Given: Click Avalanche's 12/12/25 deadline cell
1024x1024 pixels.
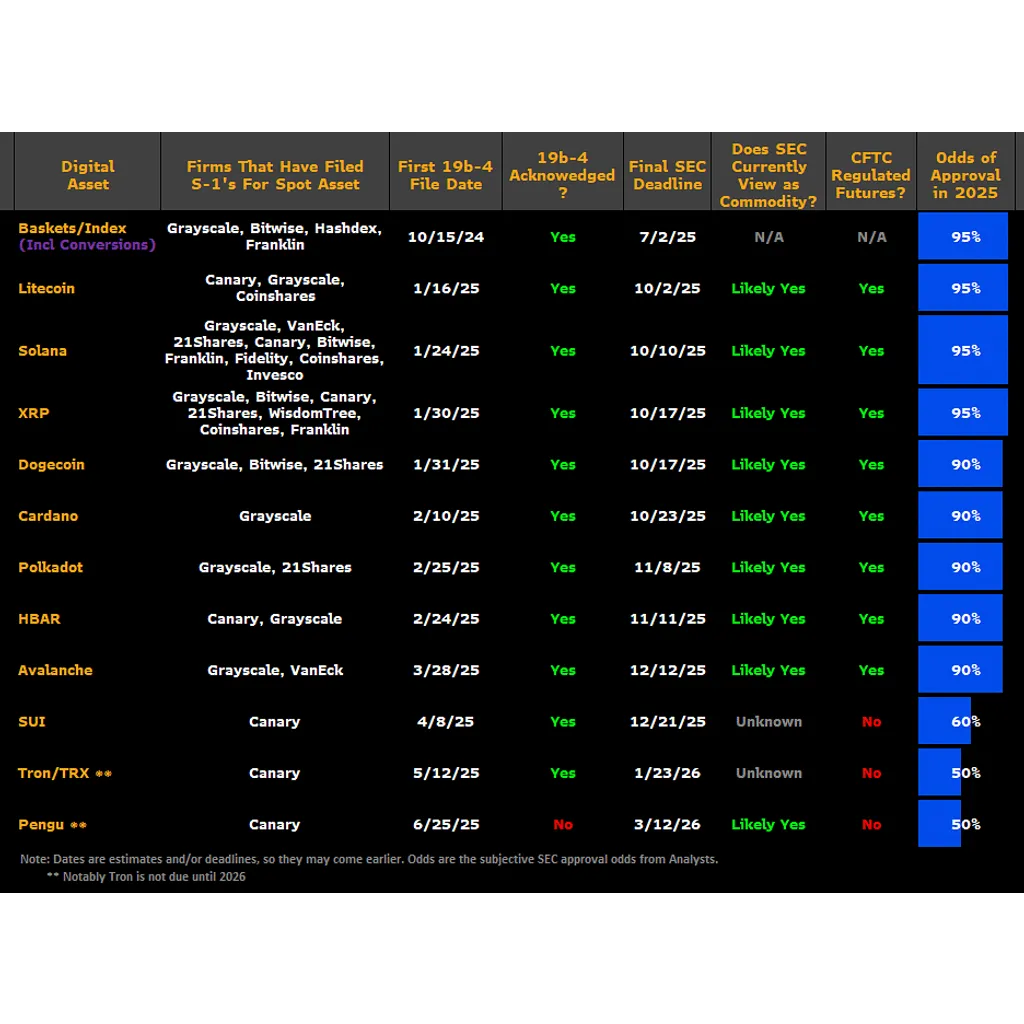Looking at the screenshot, I should click(x=667, y=670).
